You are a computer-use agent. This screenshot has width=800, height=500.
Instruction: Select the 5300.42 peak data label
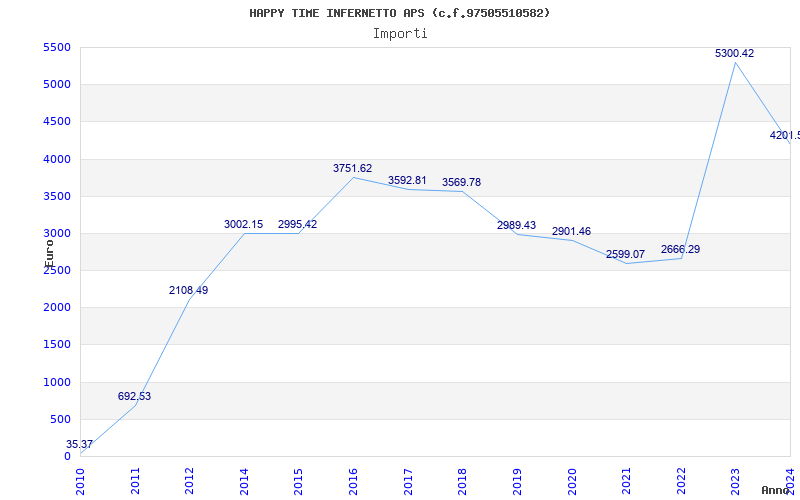(x=734, y=53)
